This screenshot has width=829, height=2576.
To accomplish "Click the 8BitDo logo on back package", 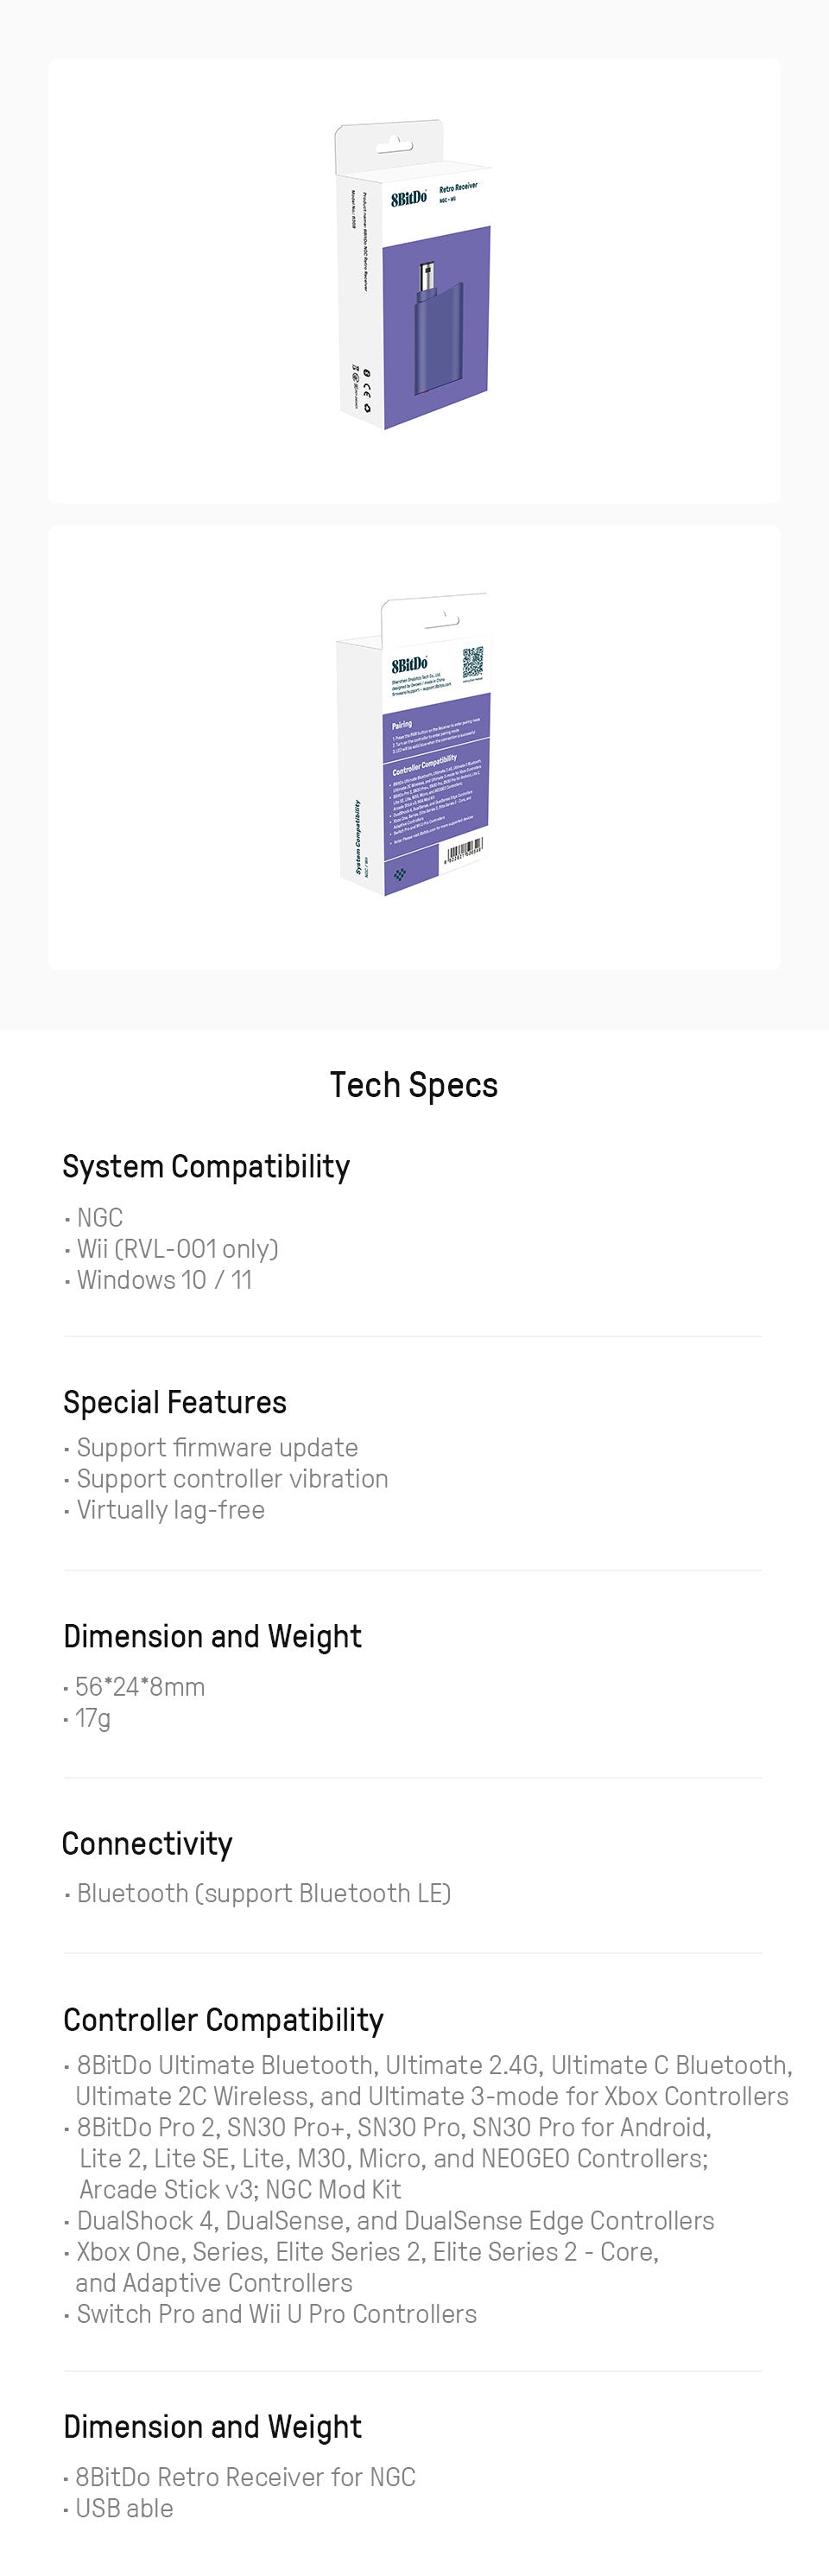I will (409, 665).
